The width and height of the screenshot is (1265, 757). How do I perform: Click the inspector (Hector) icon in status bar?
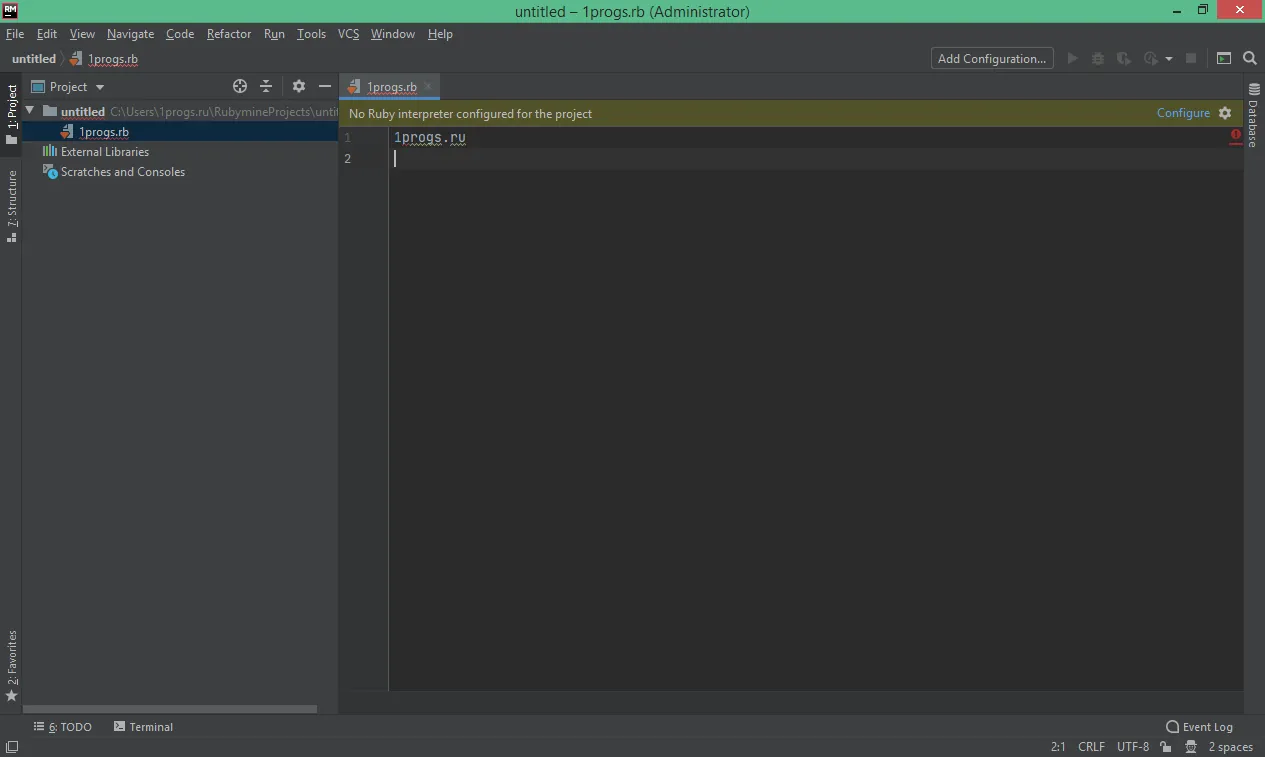[1190, 747]
